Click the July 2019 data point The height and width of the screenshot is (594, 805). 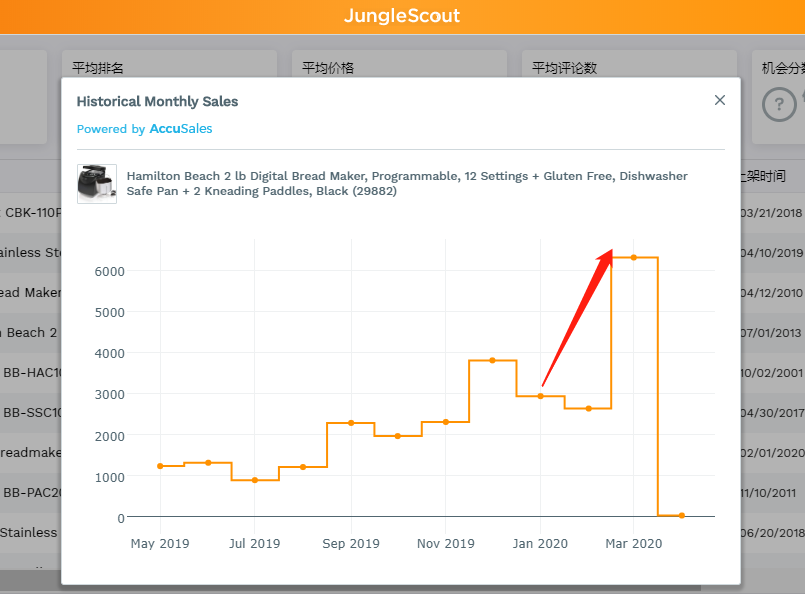pyautogui.click(x=255, y=480)
